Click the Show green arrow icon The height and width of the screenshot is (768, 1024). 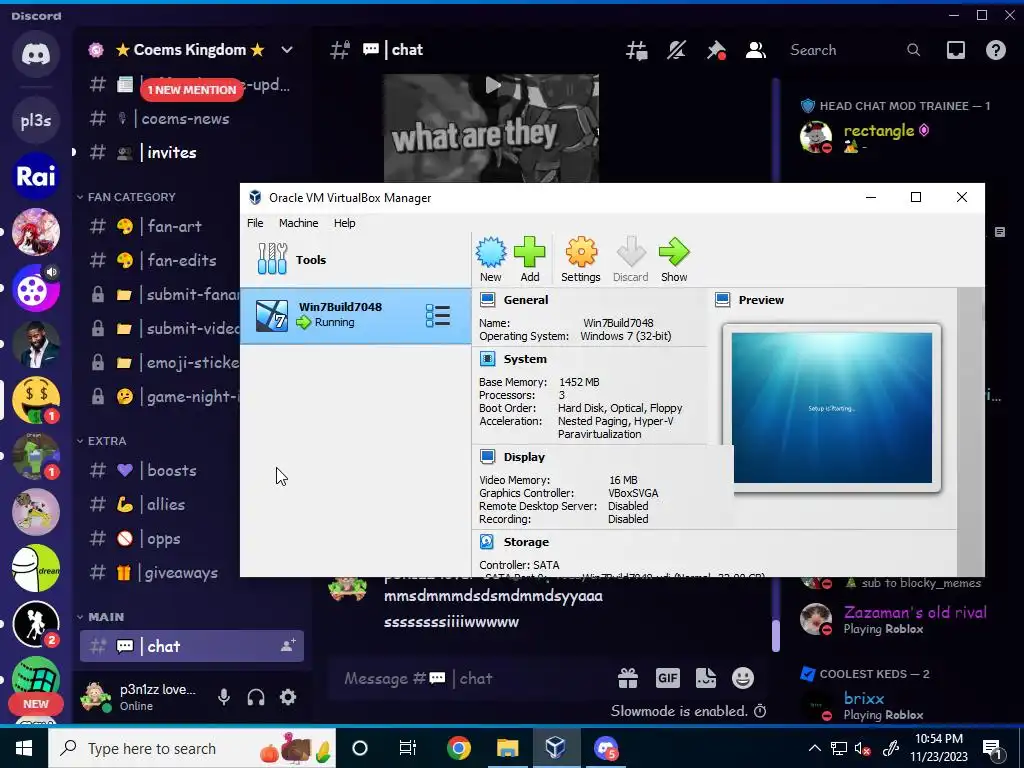point(674,259)
